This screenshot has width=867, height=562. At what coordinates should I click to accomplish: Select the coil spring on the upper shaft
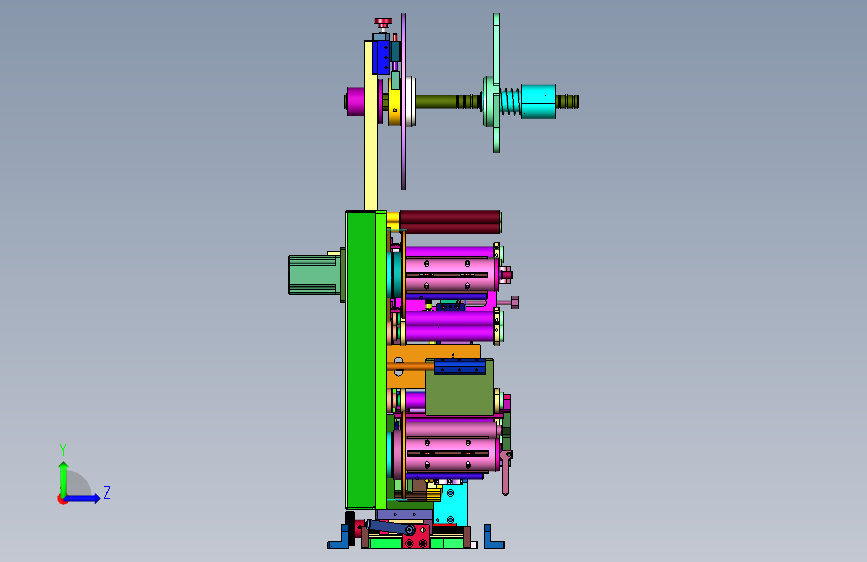tap(510, 102)
